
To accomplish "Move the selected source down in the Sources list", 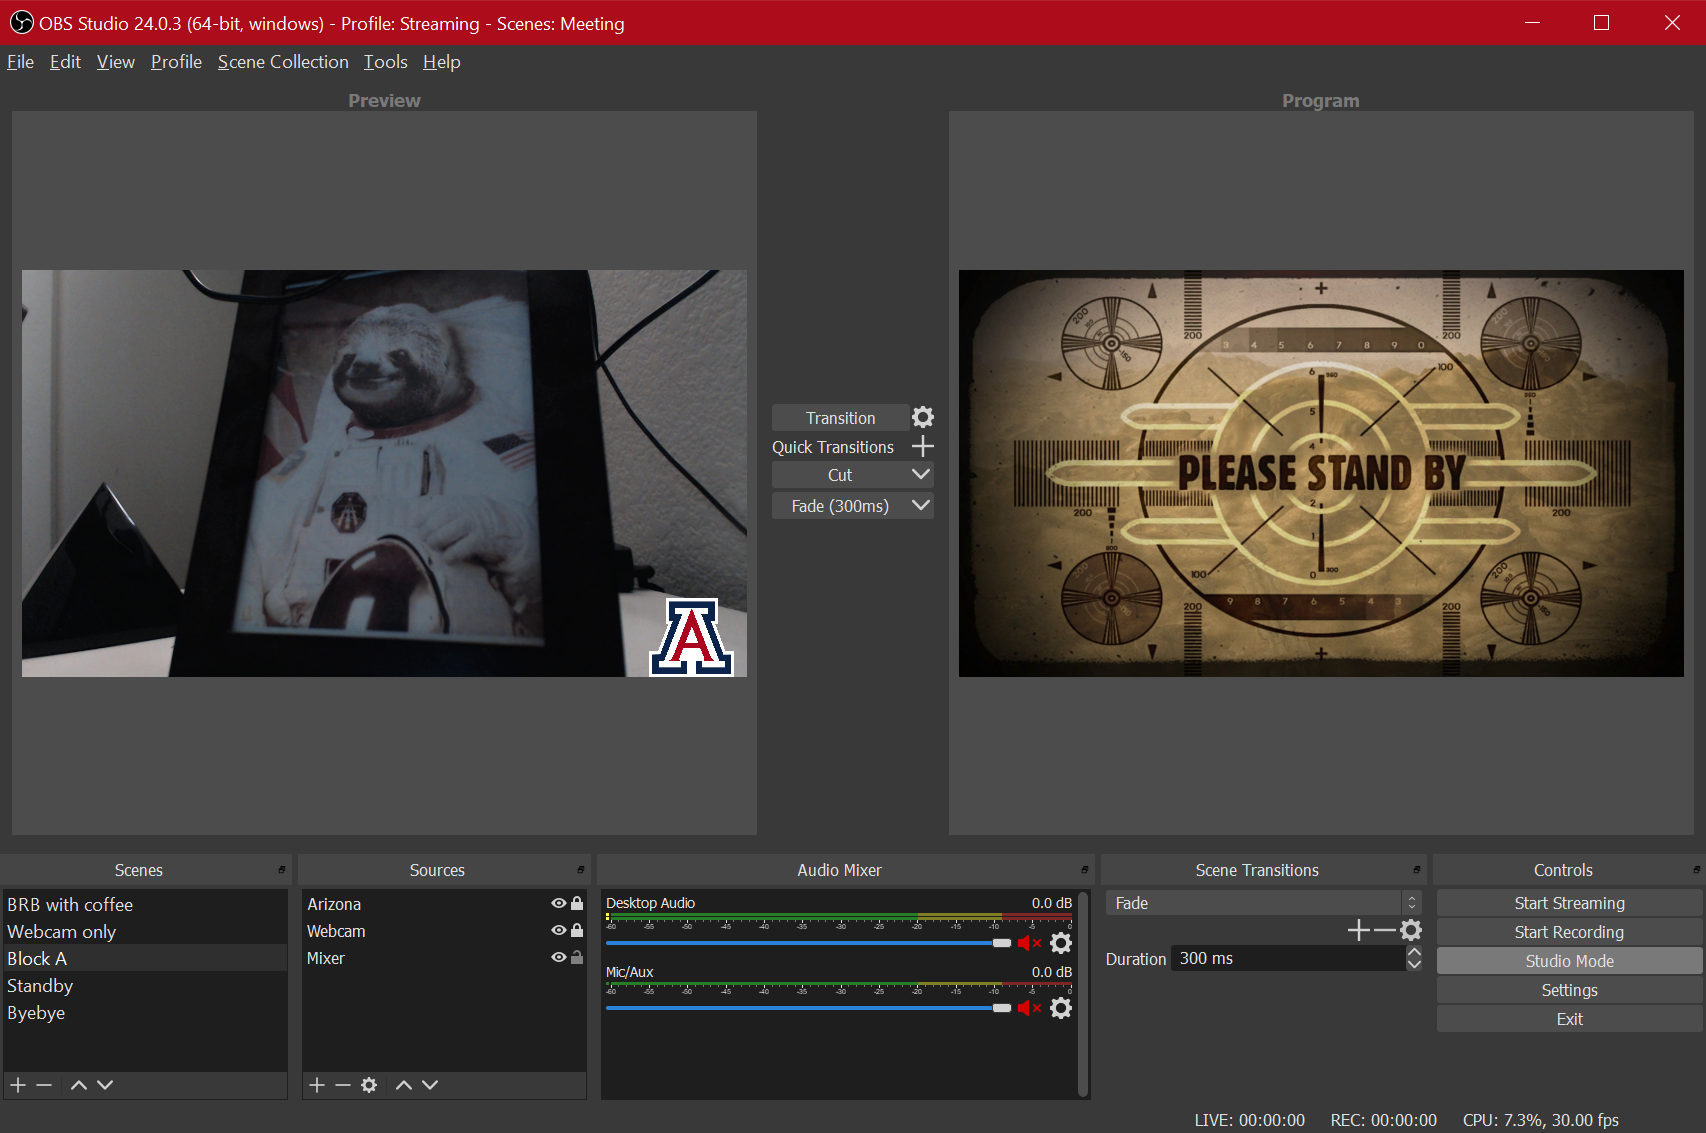I will pyautogui.click(x=430, y=1085).
